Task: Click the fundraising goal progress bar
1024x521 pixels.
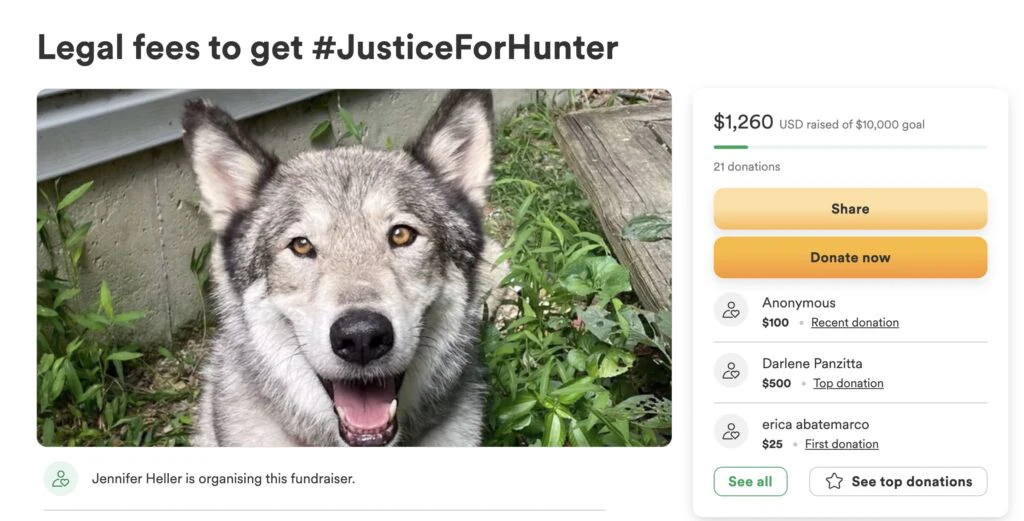Action: (850, 147)
